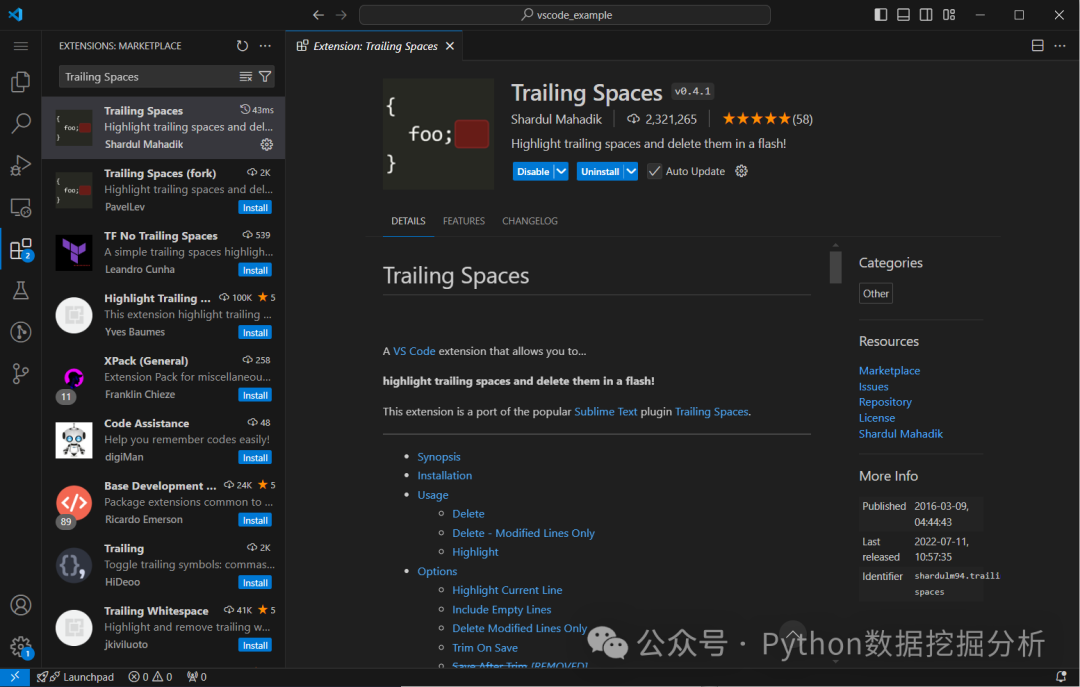Open the extension settings gear beside Auto Update
Image resolution: width=1080 pixels, height=687 pixels.
click(741, 171)
